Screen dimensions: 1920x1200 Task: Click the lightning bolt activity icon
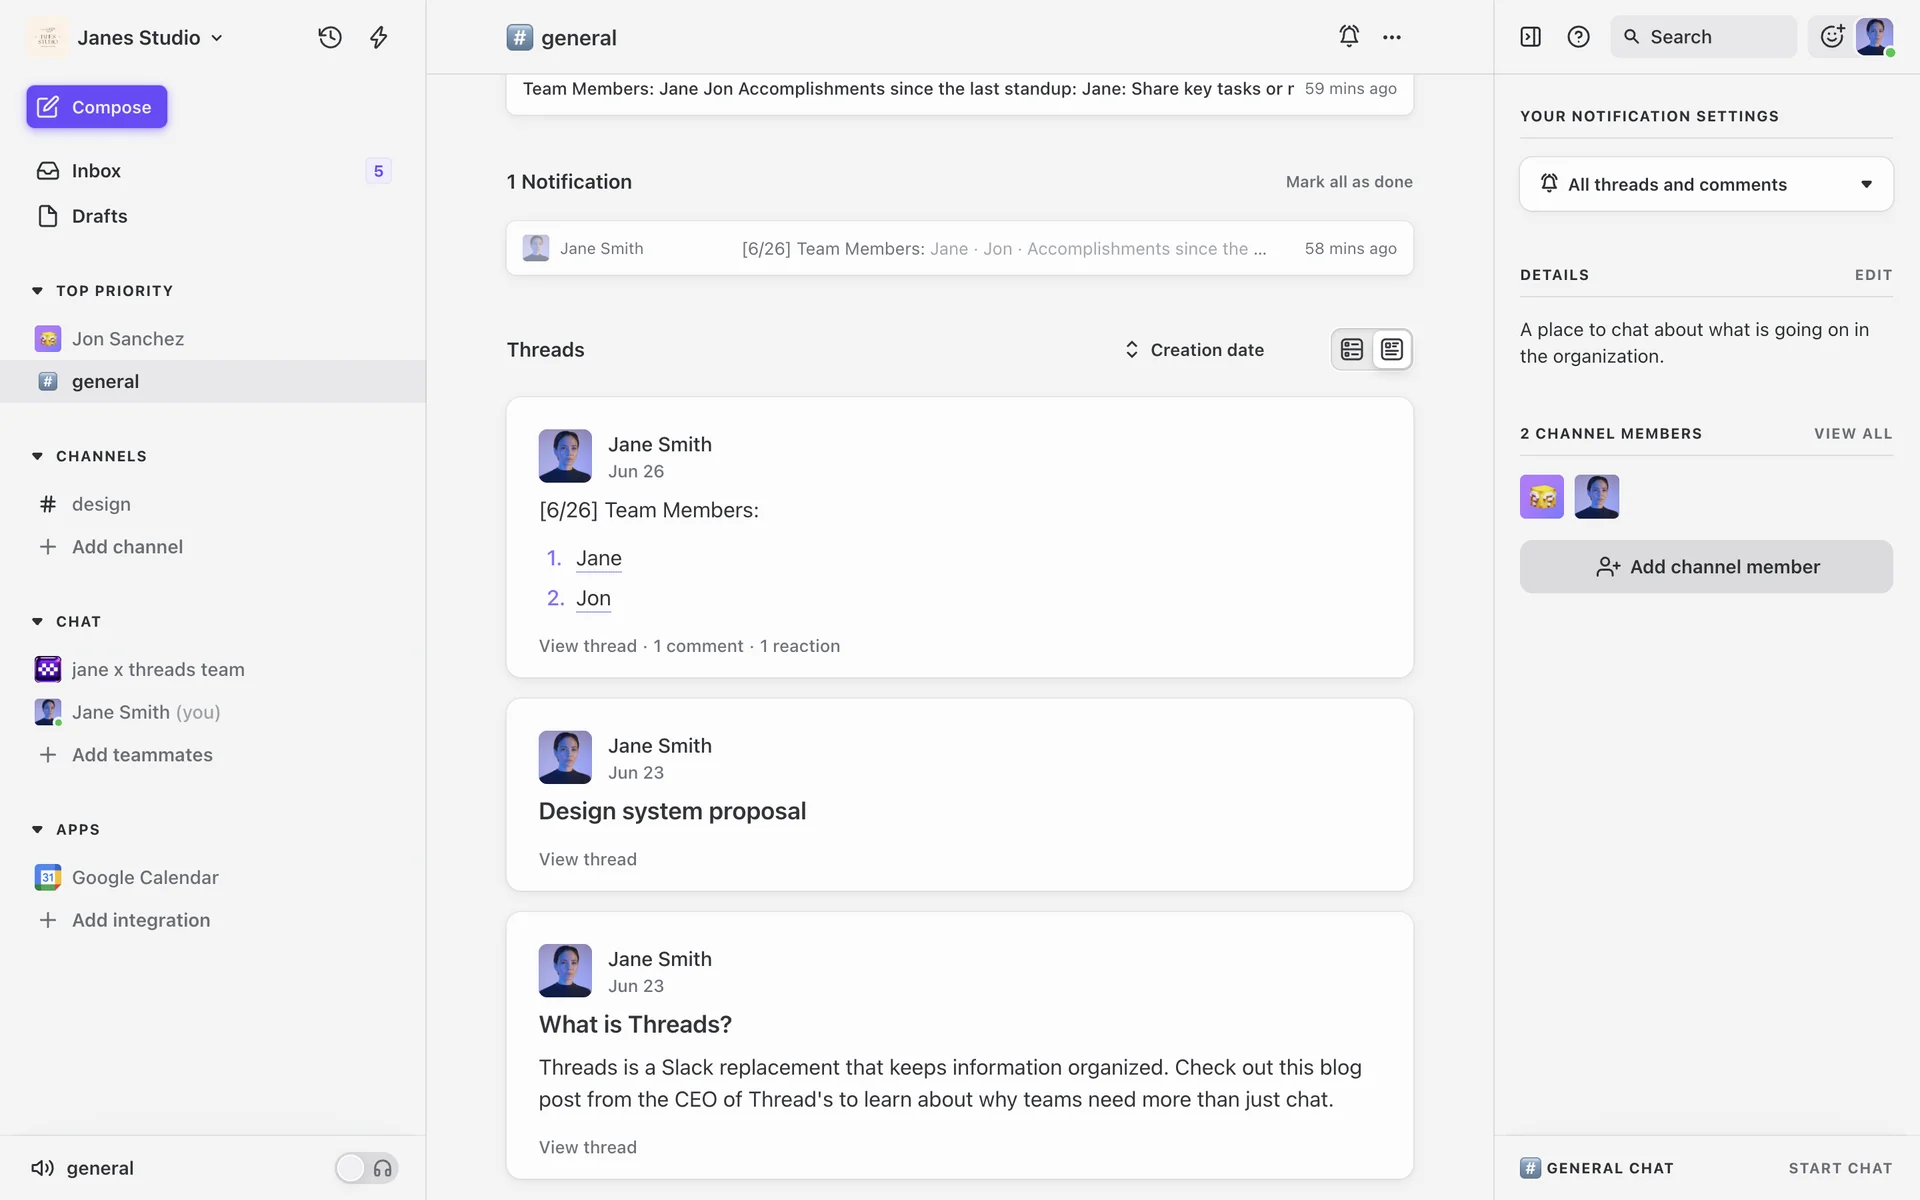378,37
